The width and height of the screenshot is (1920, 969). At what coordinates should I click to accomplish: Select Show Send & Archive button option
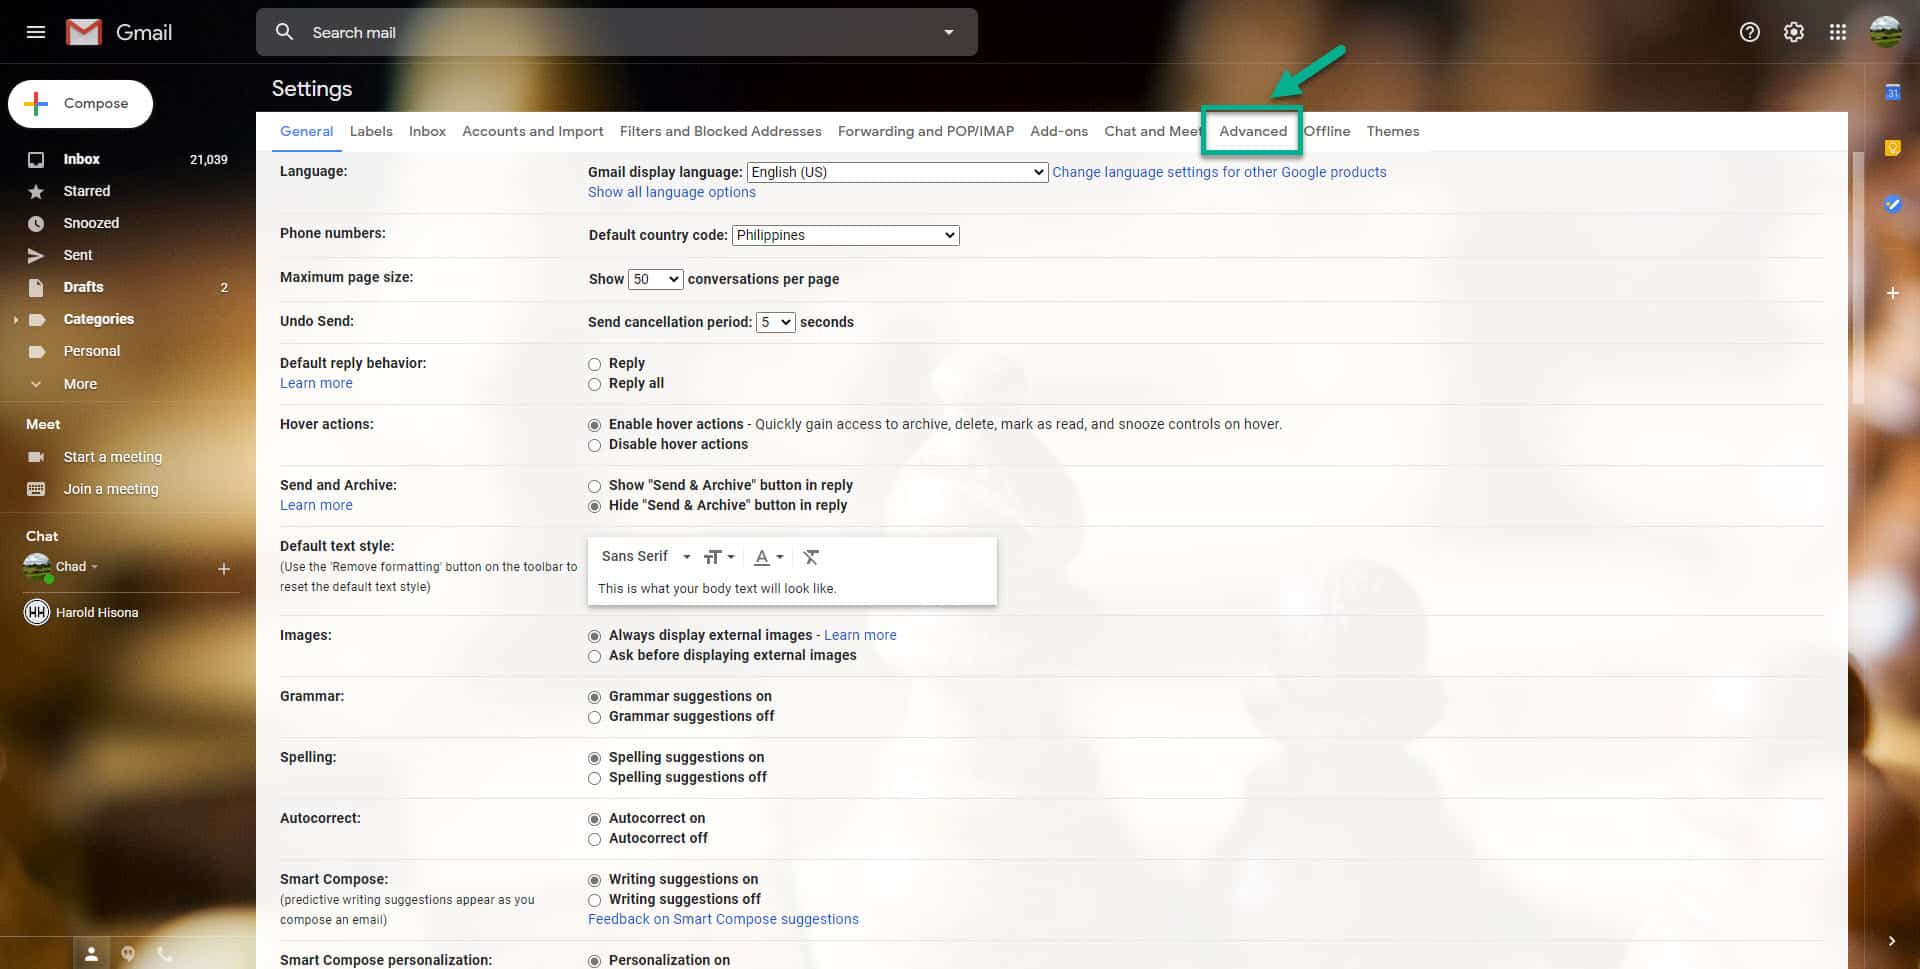594,486
